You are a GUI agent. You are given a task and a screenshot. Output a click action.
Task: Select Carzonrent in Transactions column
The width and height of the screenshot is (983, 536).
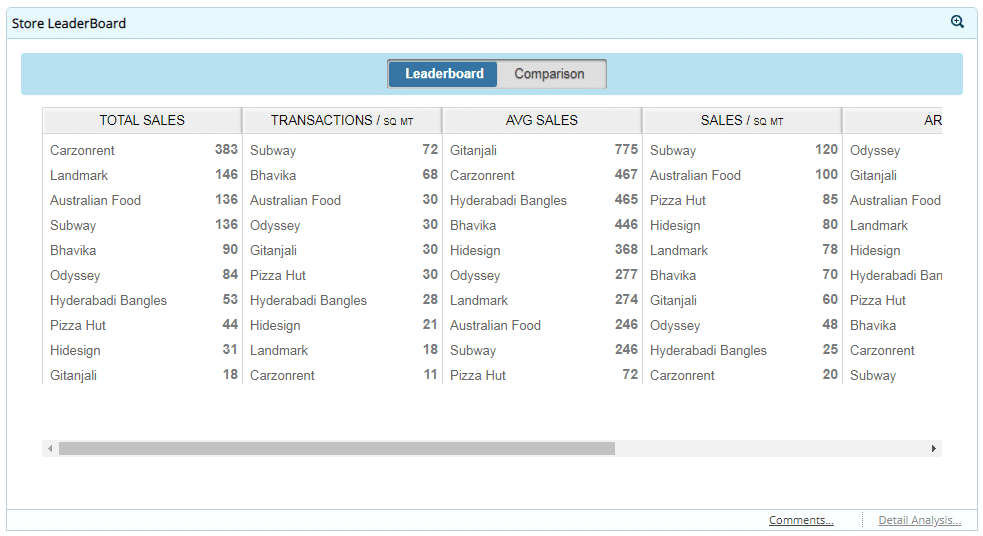282,376
